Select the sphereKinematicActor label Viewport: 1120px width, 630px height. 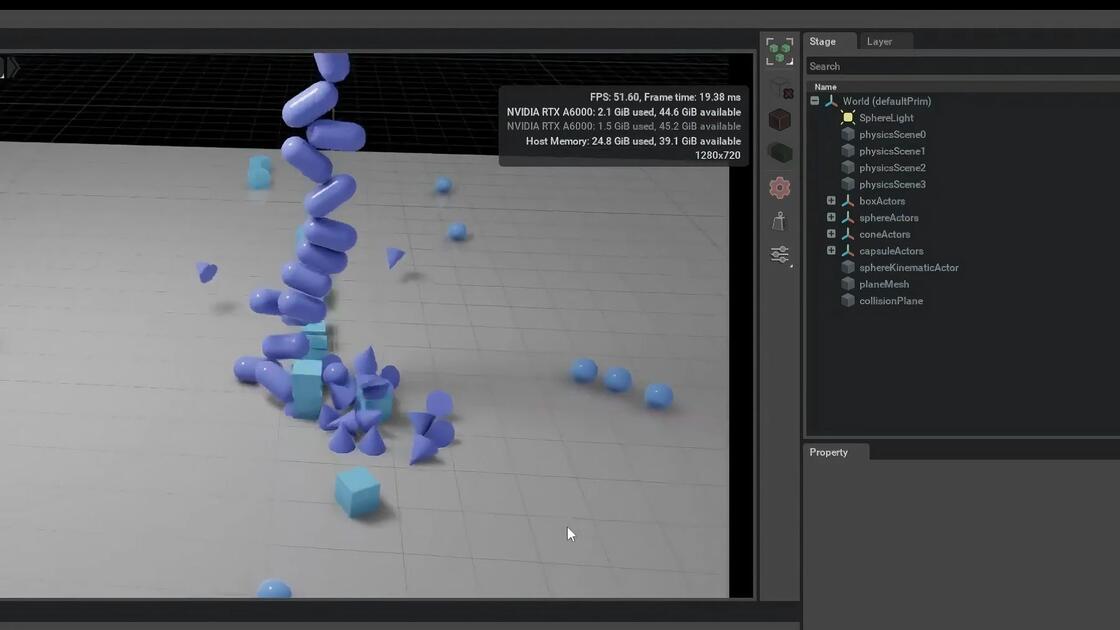point(909,267)
